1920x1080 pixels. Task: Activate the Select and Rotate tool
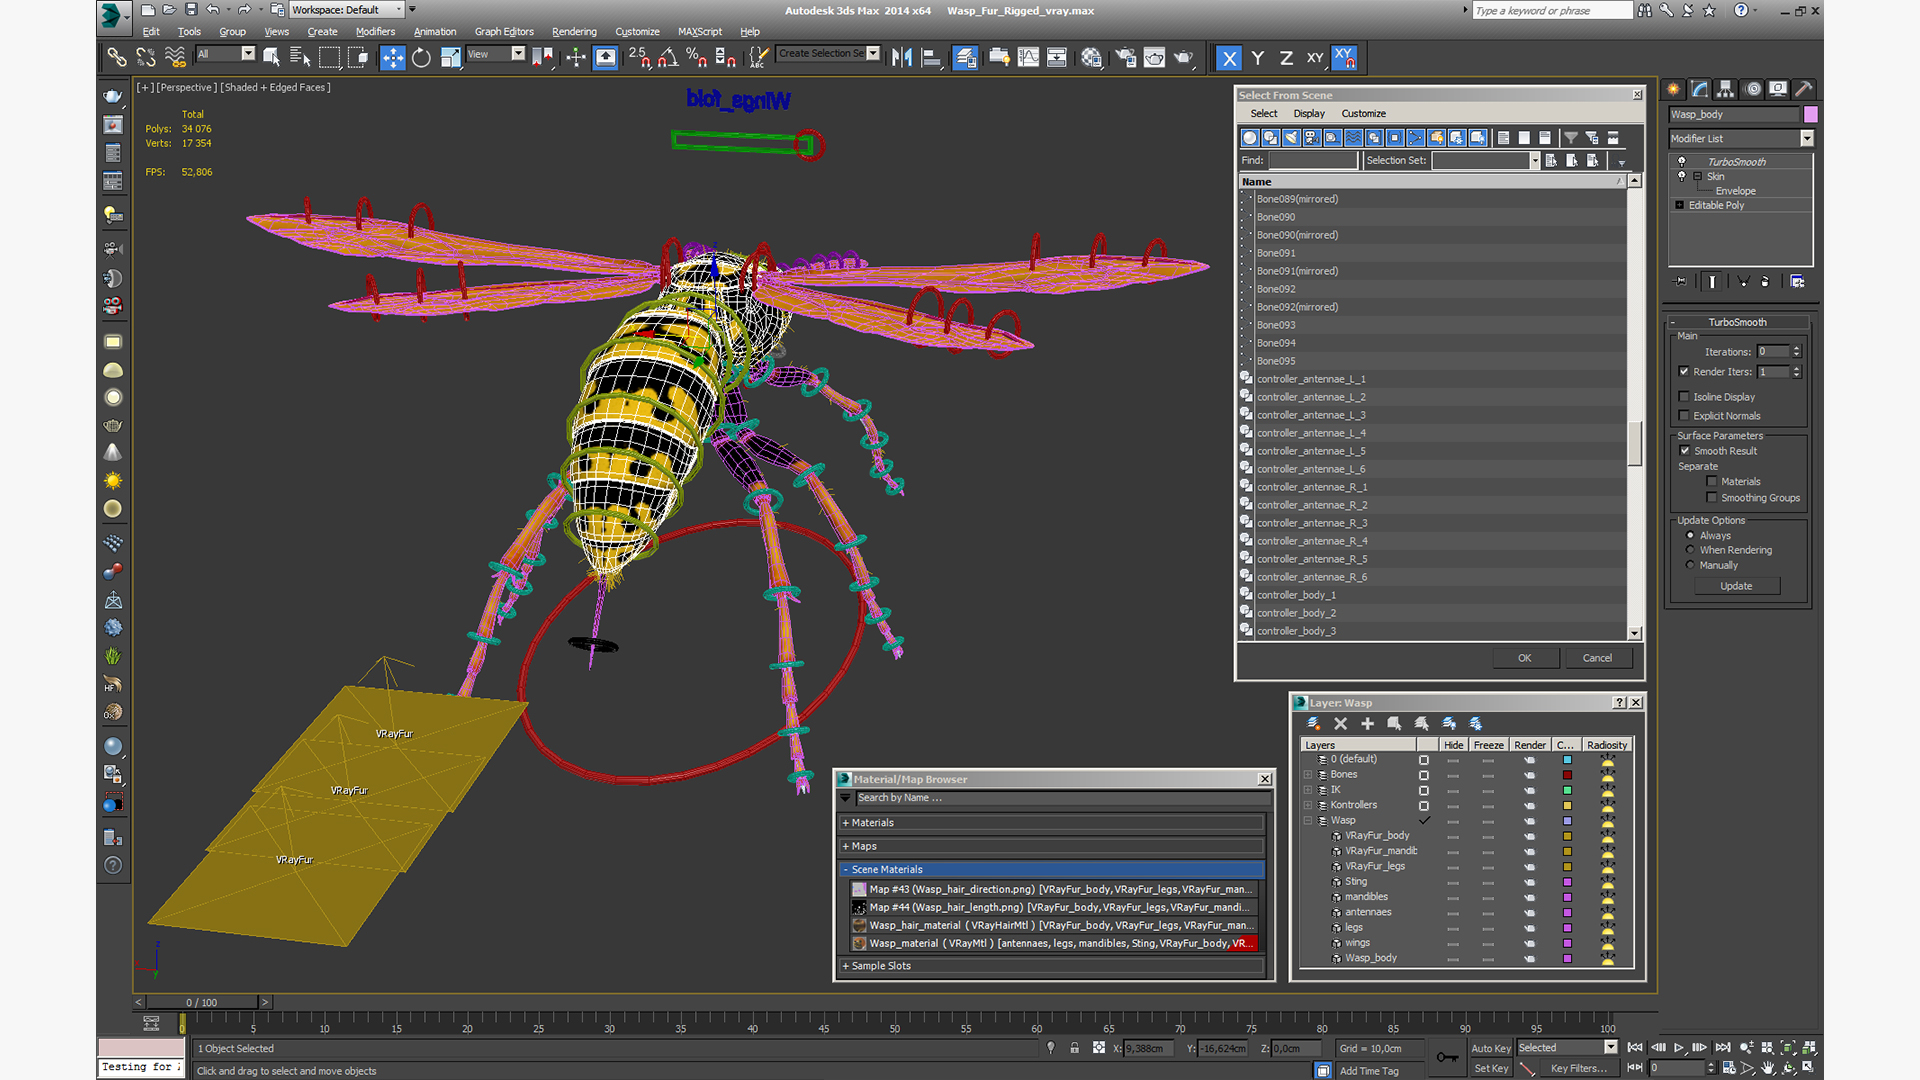[422, 57]
